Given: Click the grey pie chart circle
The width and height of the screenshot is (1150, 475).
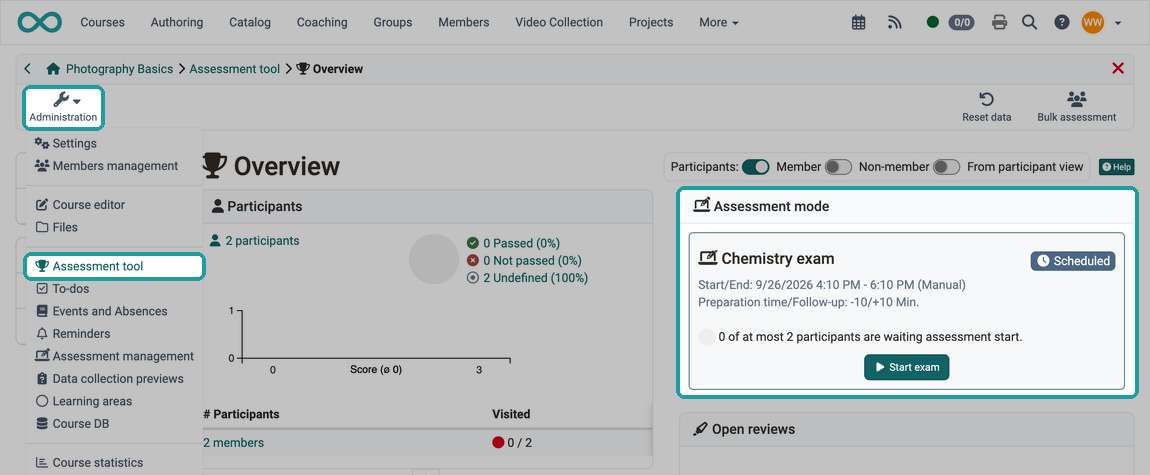Looking at the screenshot, I should pyautogui.click(x=433, y=259).
